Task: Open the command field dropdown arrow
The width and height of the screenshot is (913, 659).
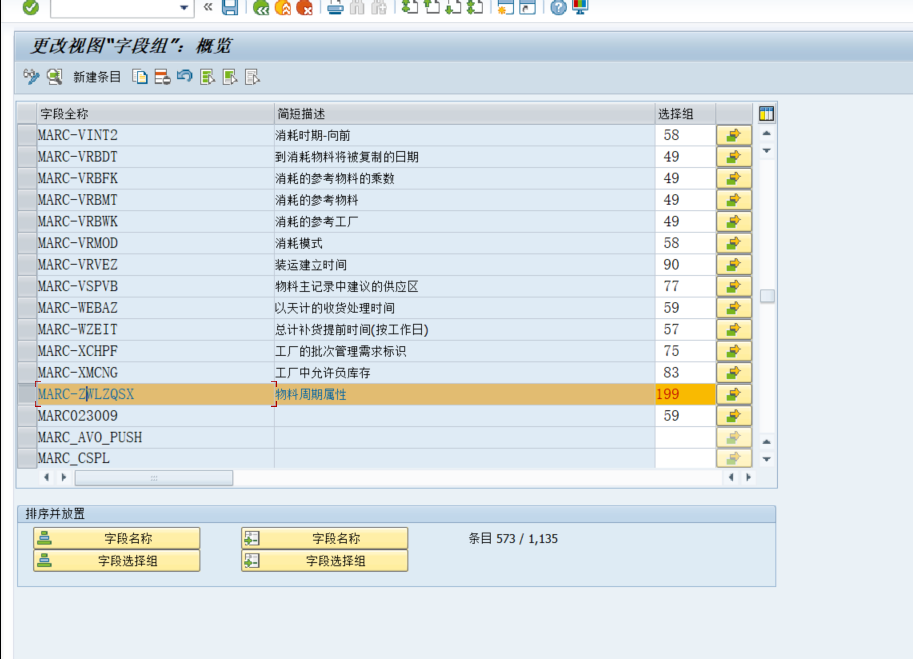Action: coord(184,8)
